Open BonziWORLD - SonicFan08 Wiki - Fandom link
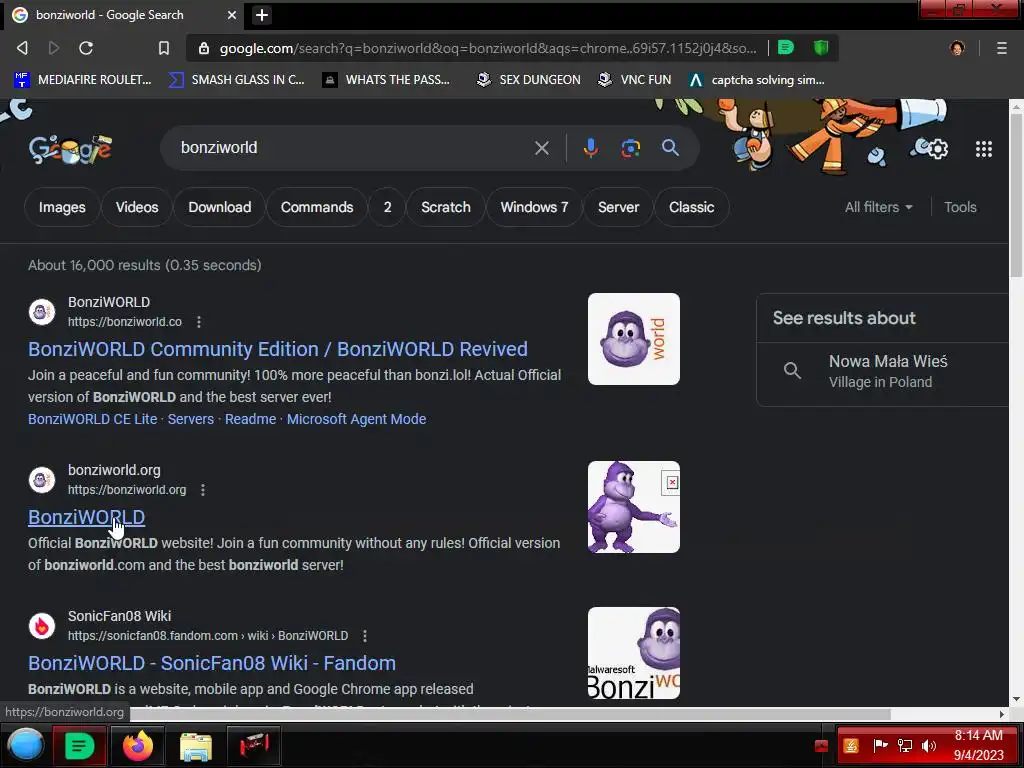The height and width of the screenshot is (768, 1024). (x=212, y=663)
